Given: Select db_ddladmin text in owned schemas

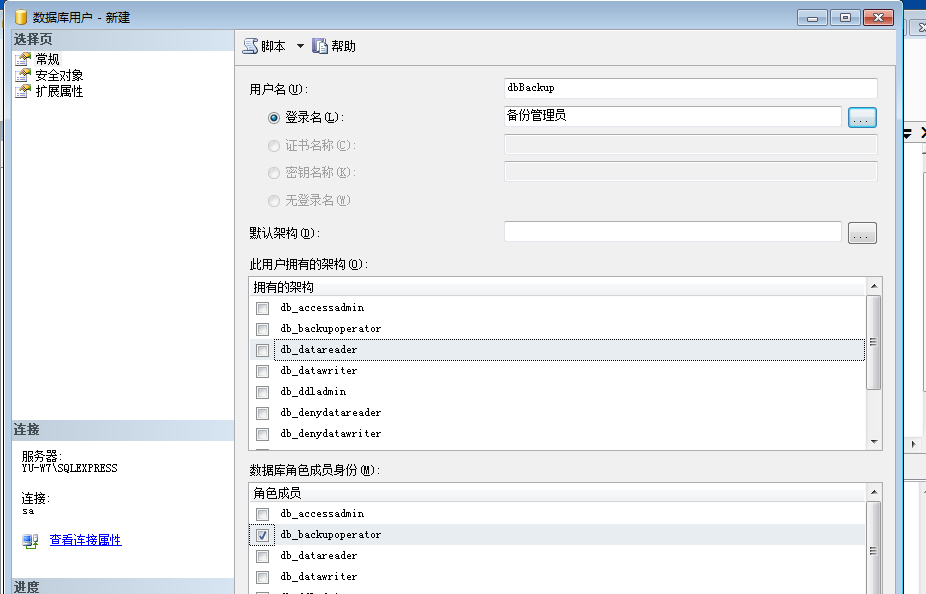Looking at the screenshot, I should 314,391.
